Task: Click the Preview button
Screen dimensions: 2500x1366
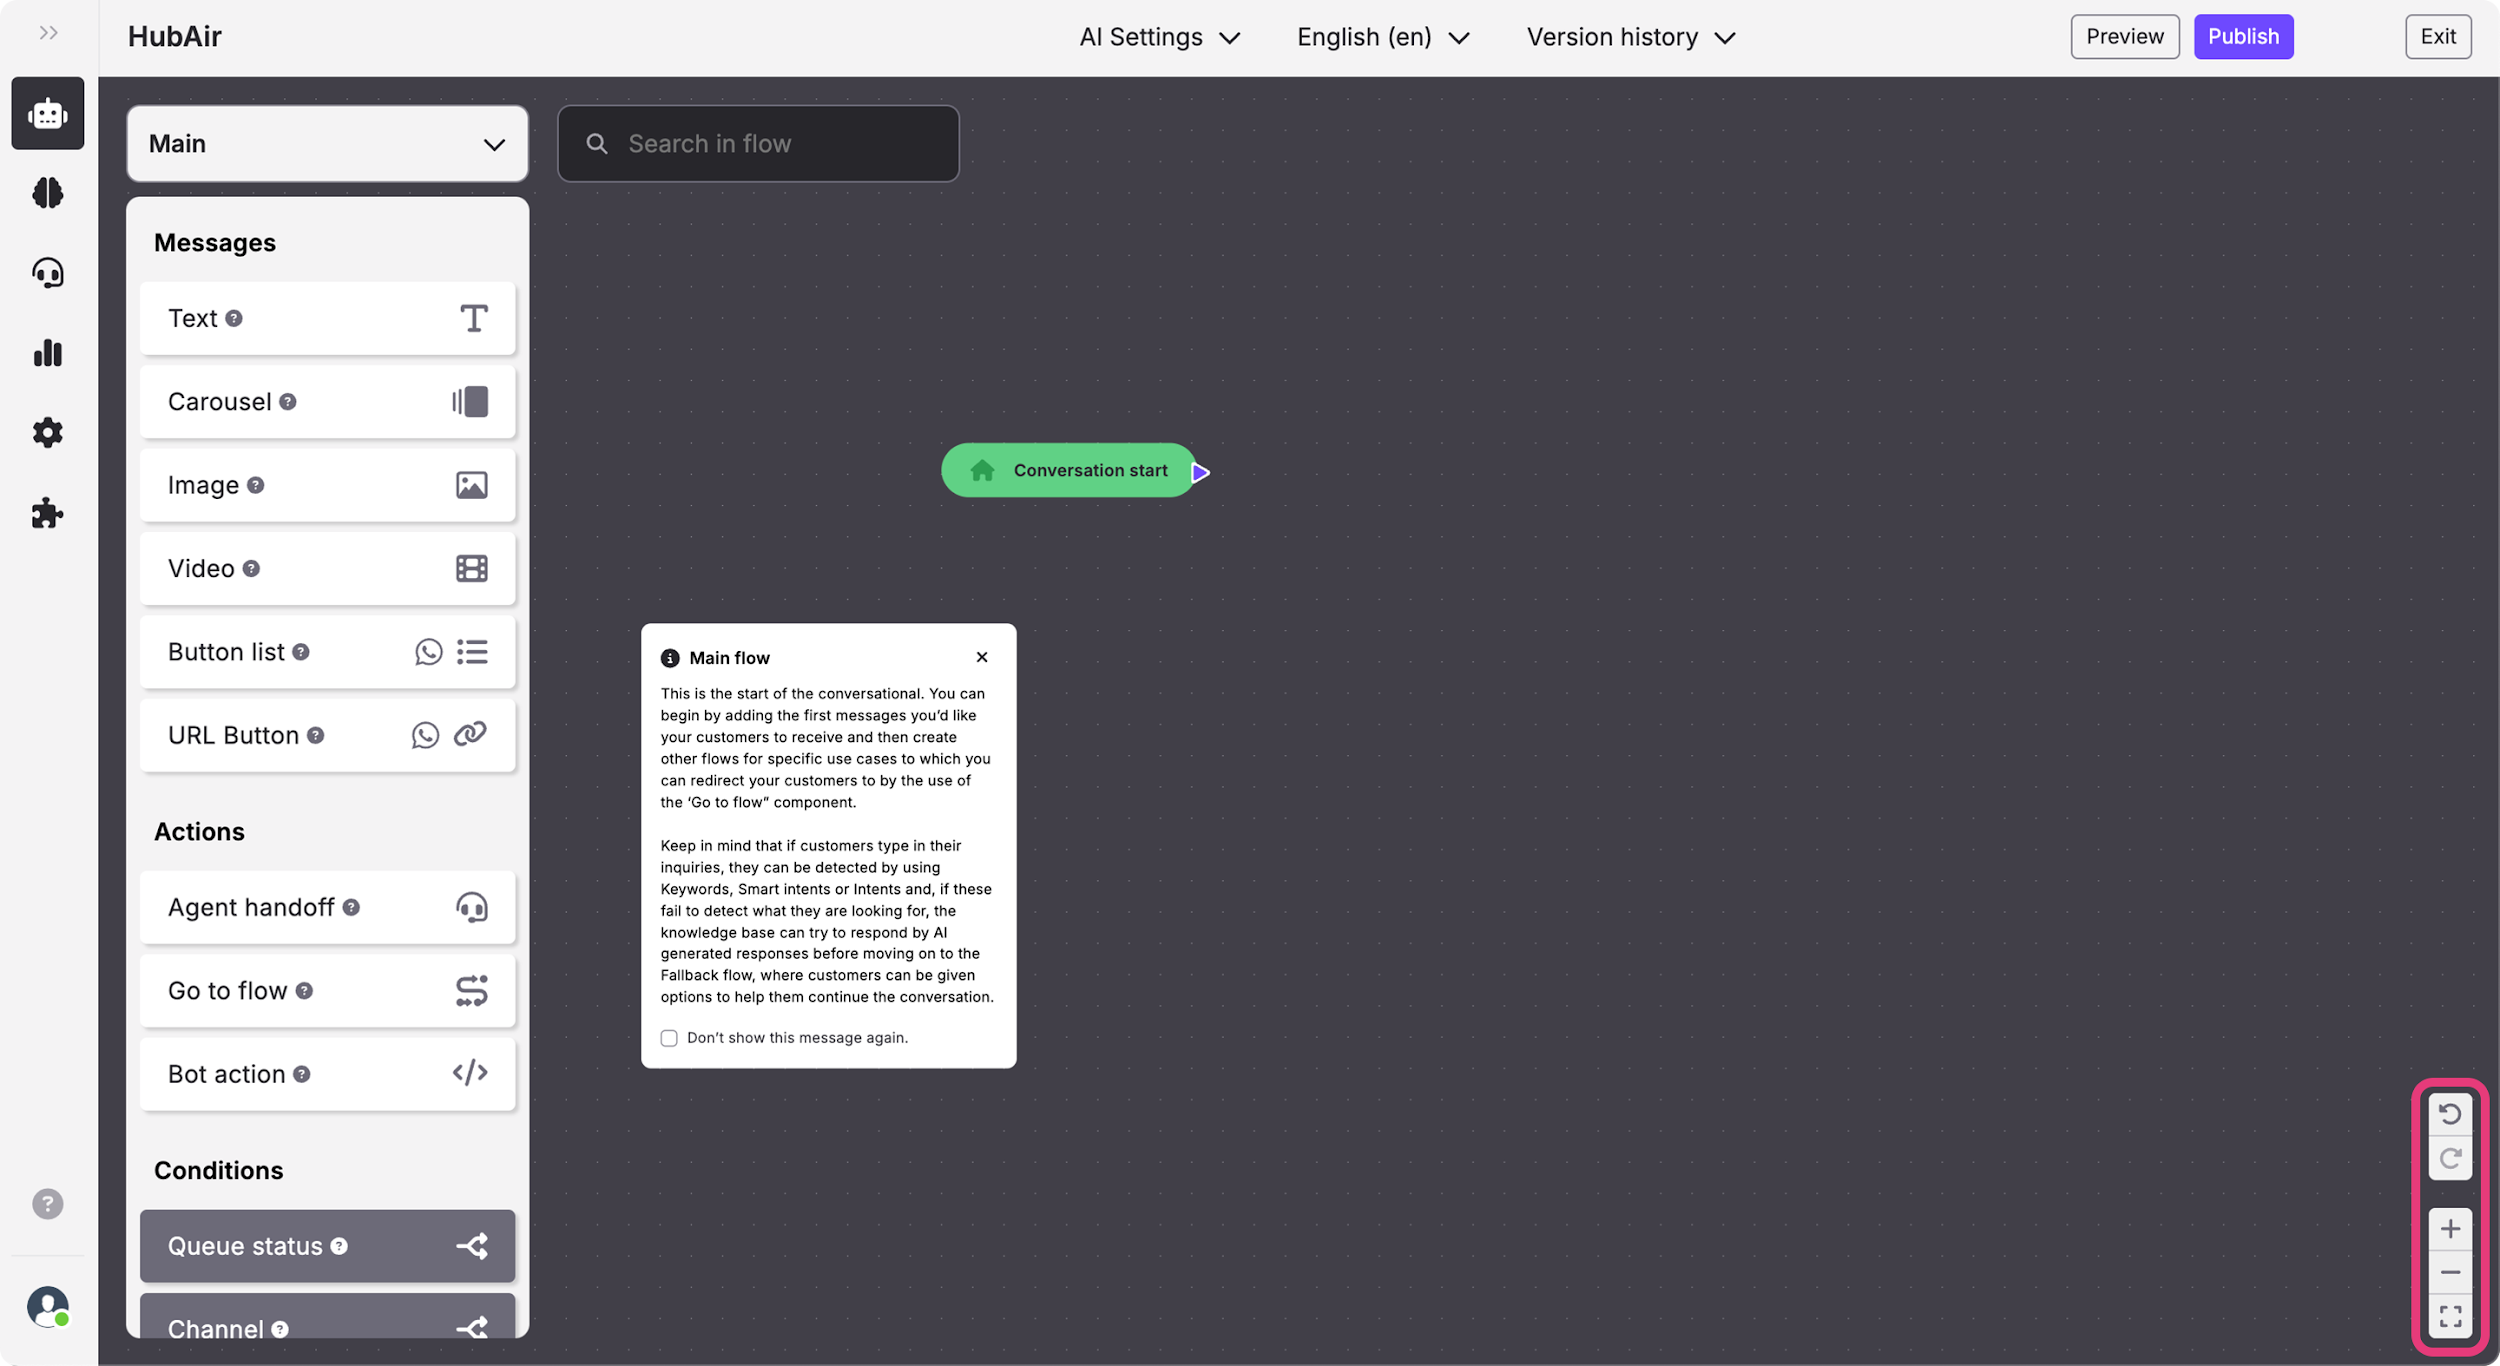Action: tap(2124, 37)
